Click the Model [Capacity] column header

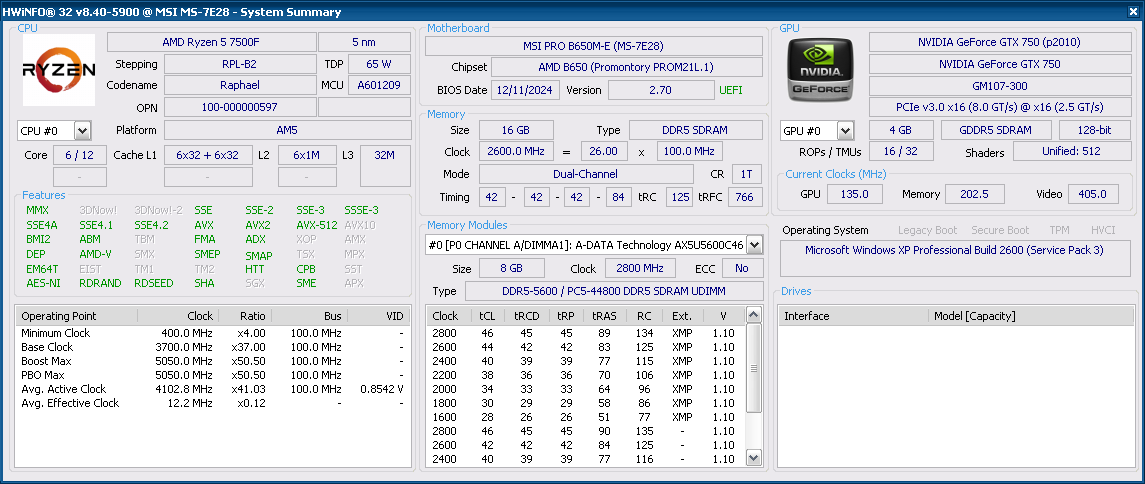point(974,316)
